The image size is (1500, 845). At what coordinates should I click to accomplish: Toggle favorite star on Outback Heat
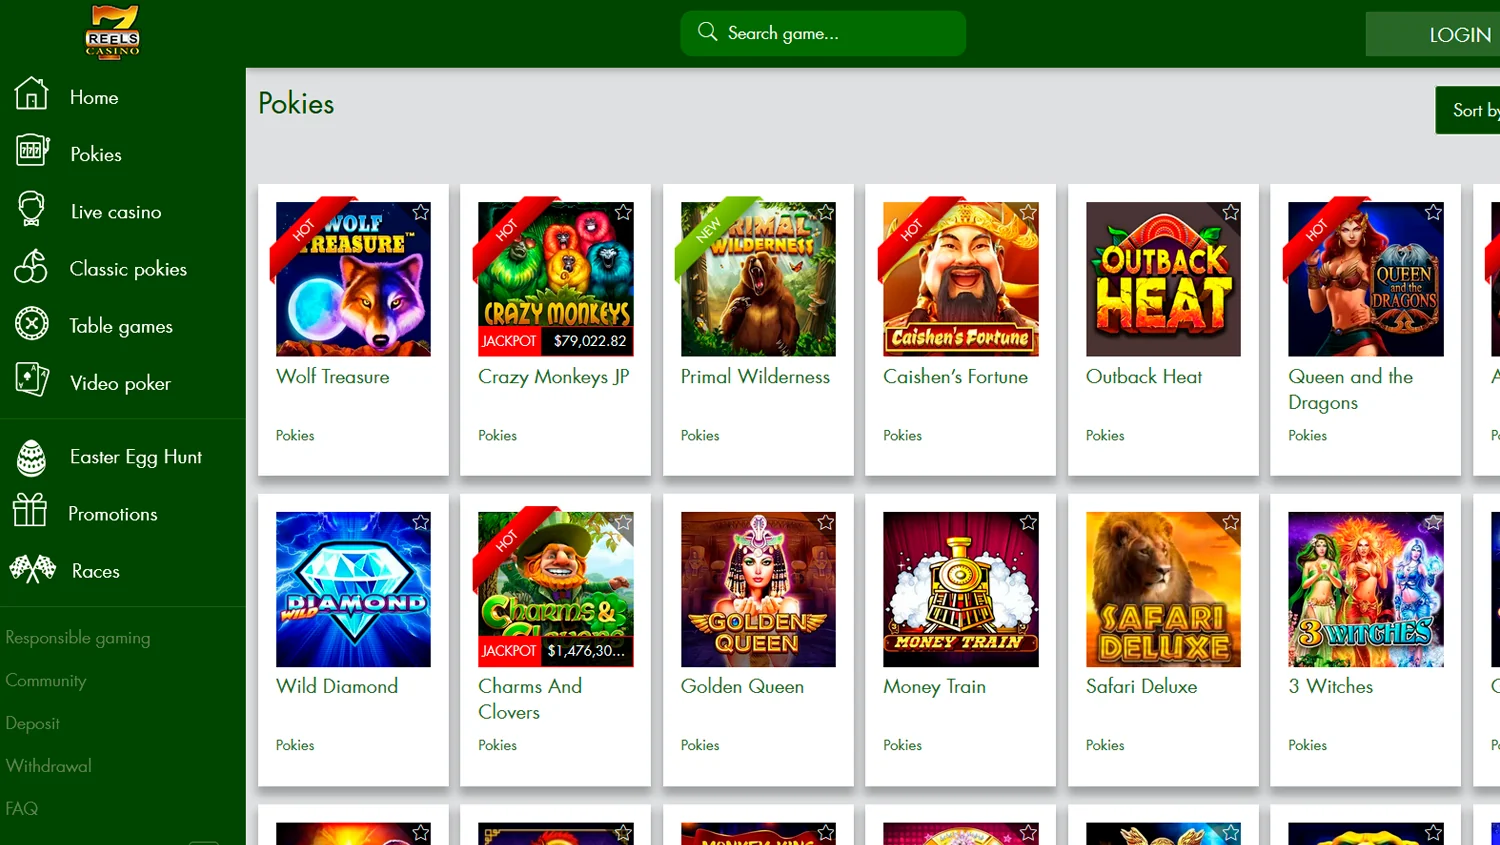click(x=1231, y=212)
